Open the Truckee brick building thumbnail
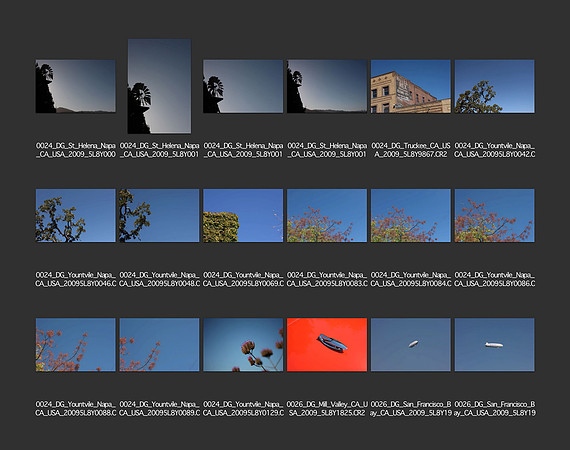The image size is (570, 450). click(x=411, y=86)
